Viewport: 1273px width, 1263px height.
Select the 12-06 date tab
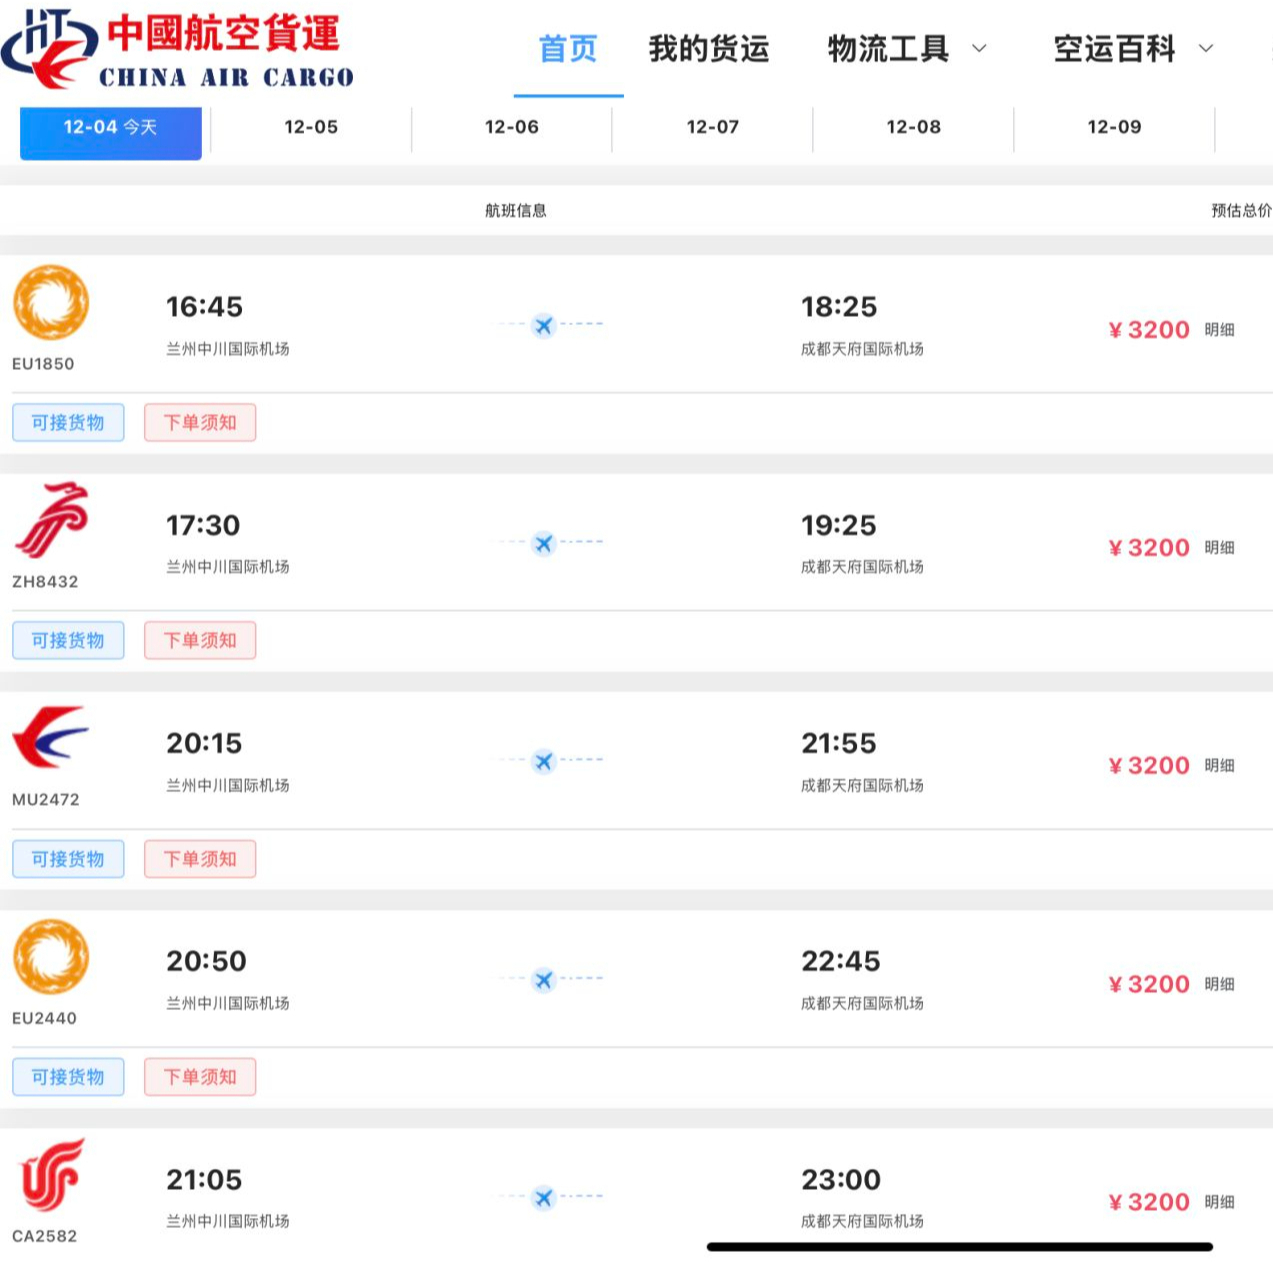point(512,127)
